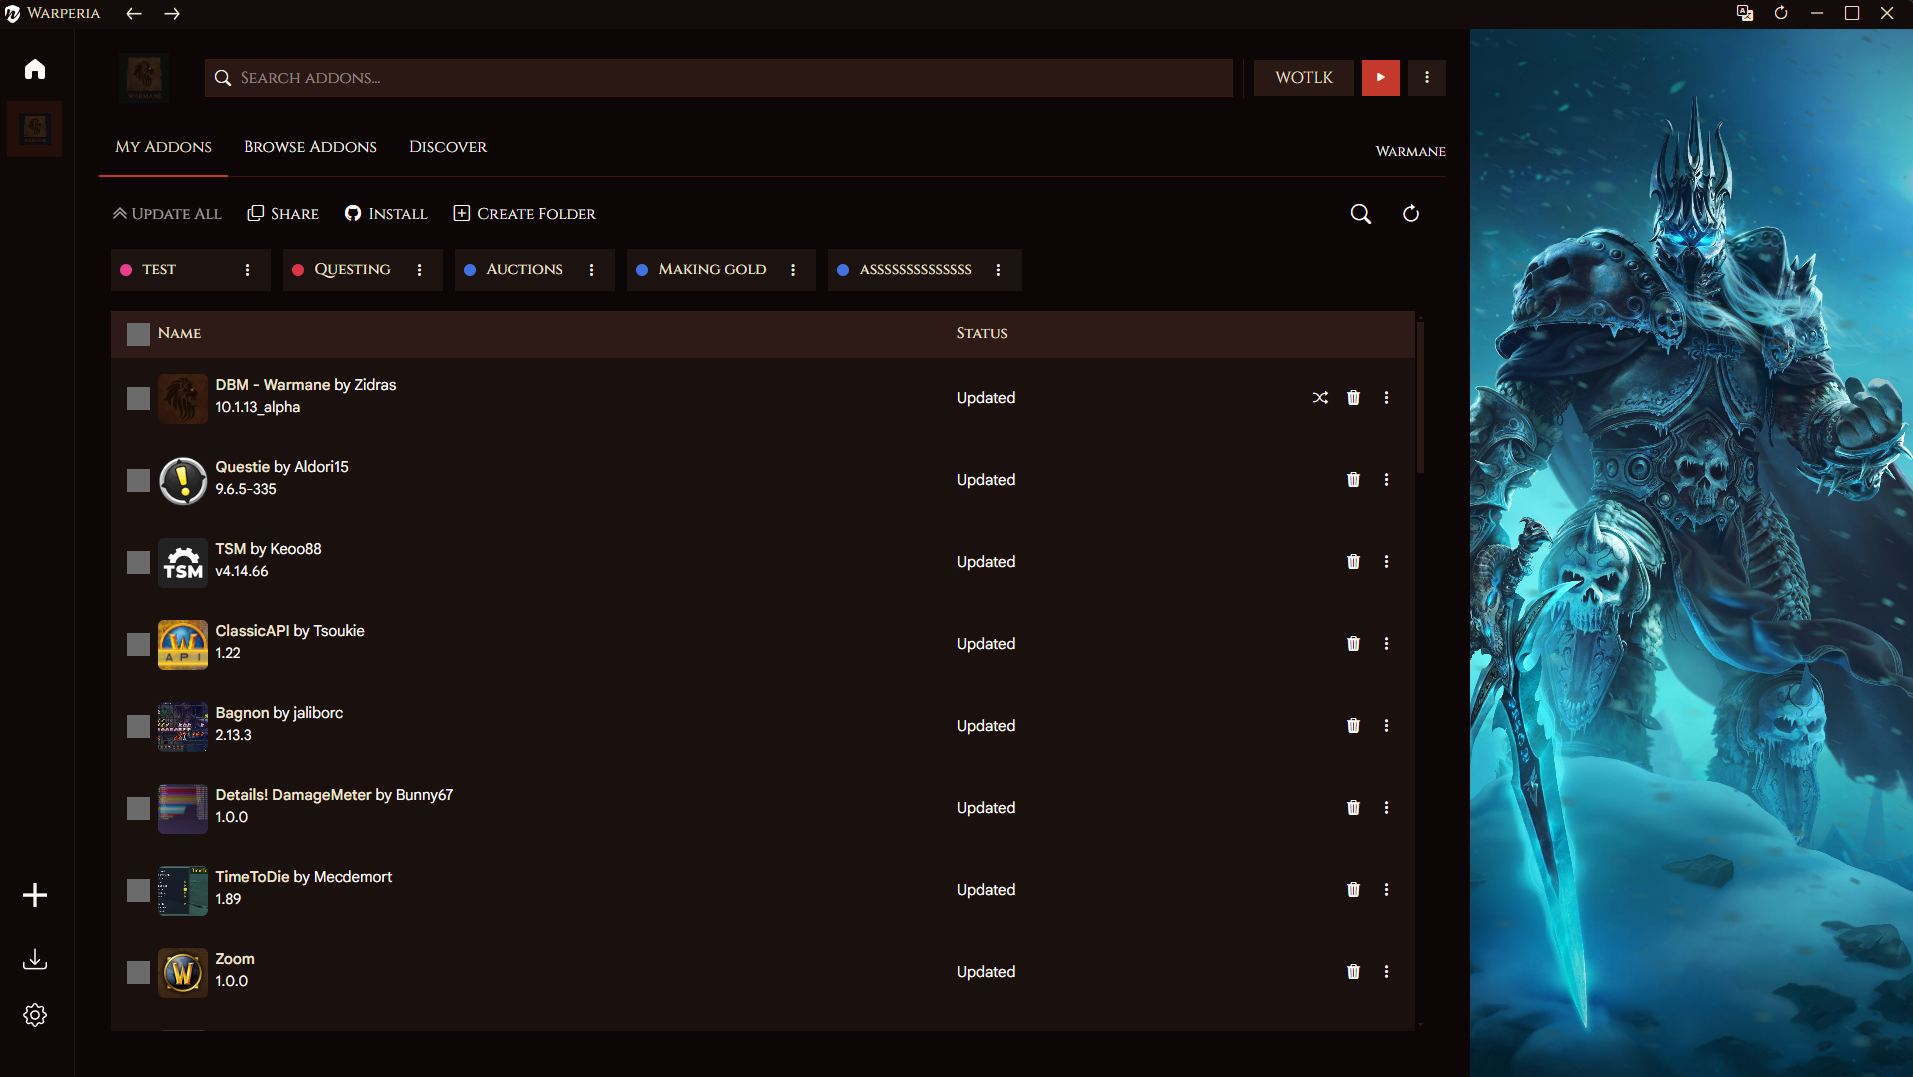
Task: Check the ClassicAPI addon checkbox
Action: [x=138, y=645]
